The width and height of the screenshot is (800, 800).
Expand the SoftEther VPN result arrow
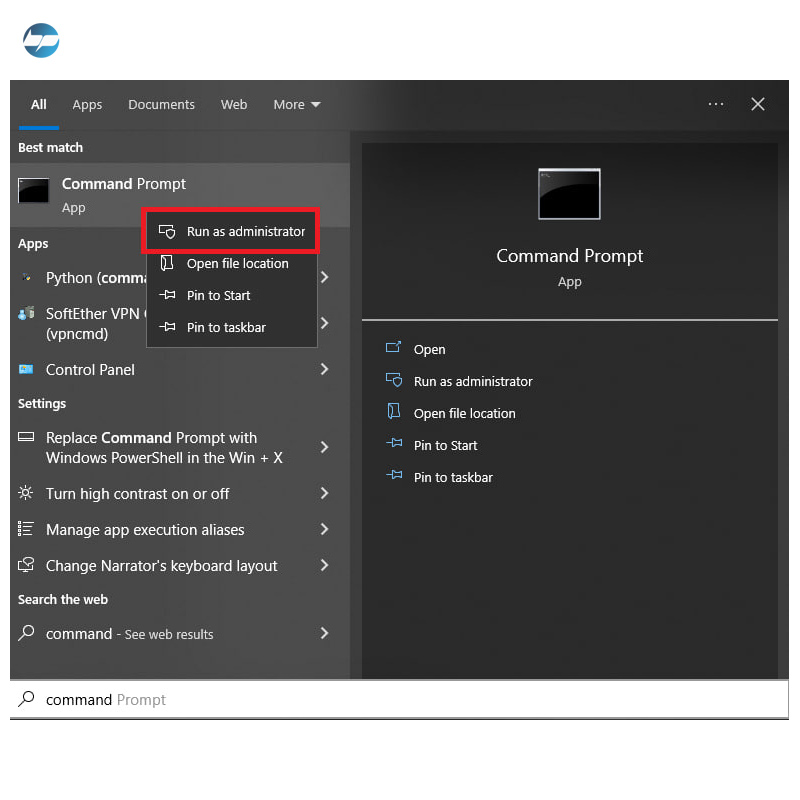click(324, 323)
